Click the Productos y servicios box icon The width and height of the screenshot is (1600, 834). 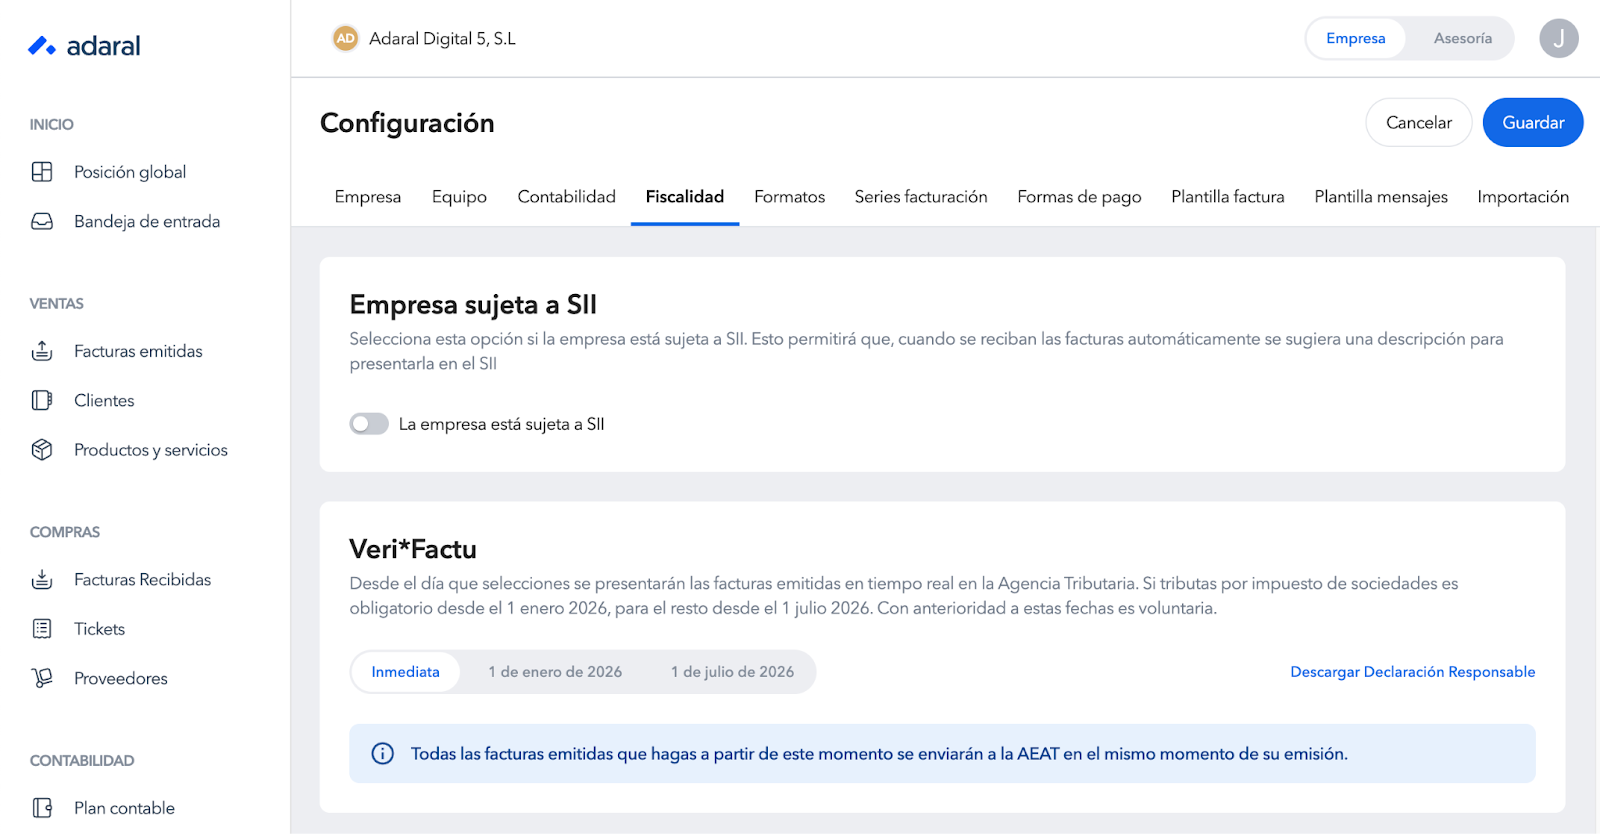[x=42, y=450]
